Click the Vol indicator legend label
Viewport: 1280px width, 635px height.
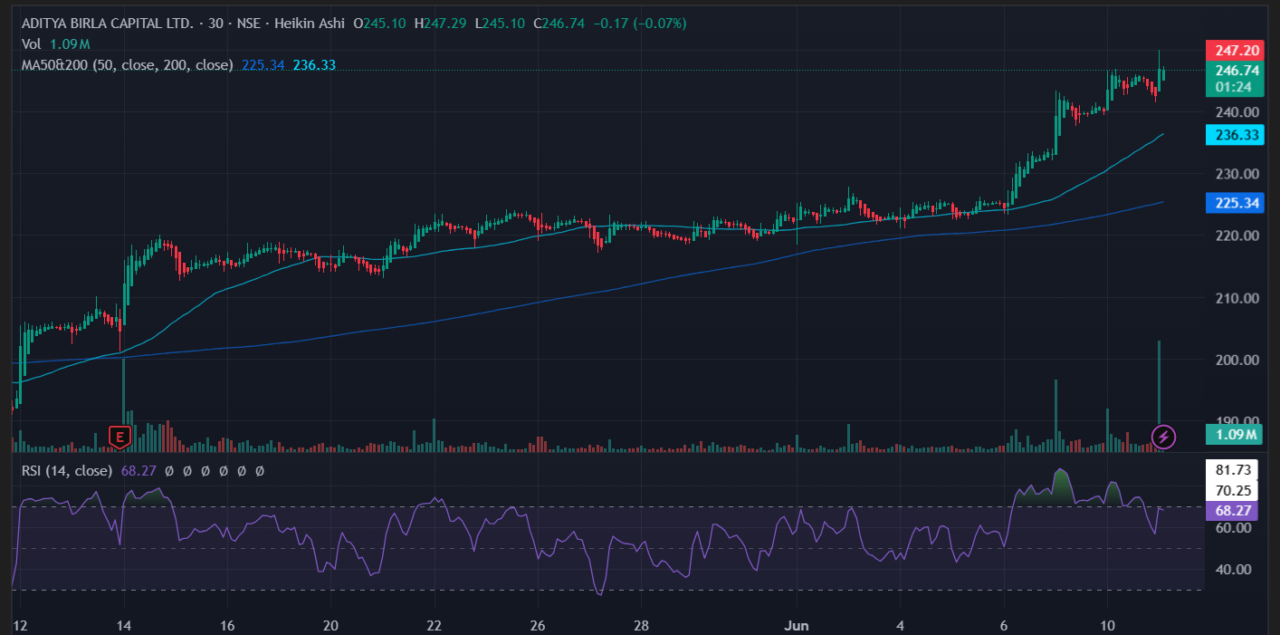click(32, 44)
